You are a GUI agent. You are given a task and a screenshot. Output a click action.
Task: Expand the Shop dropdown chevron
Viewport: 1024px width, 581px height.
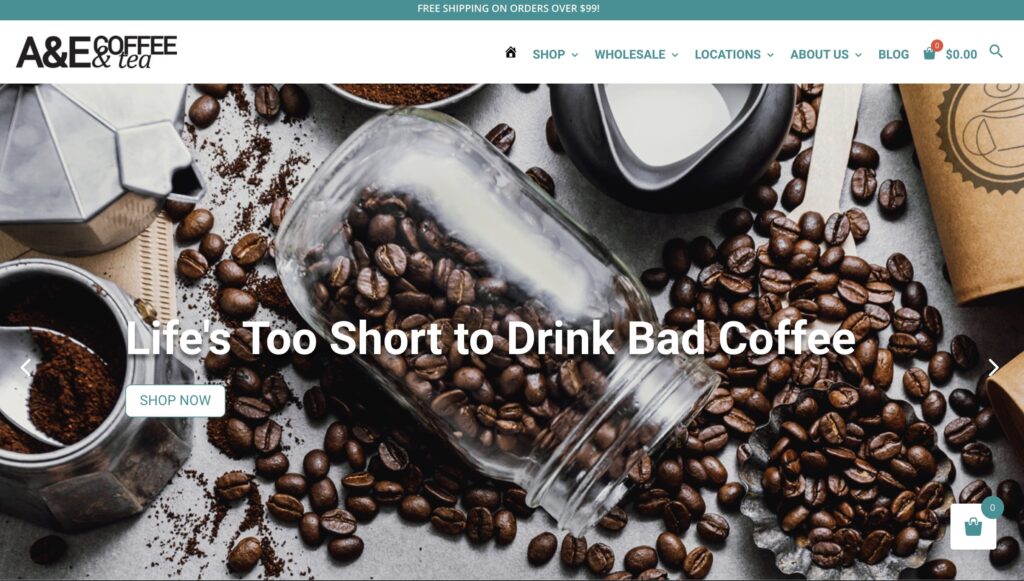[x=575, y=55]
